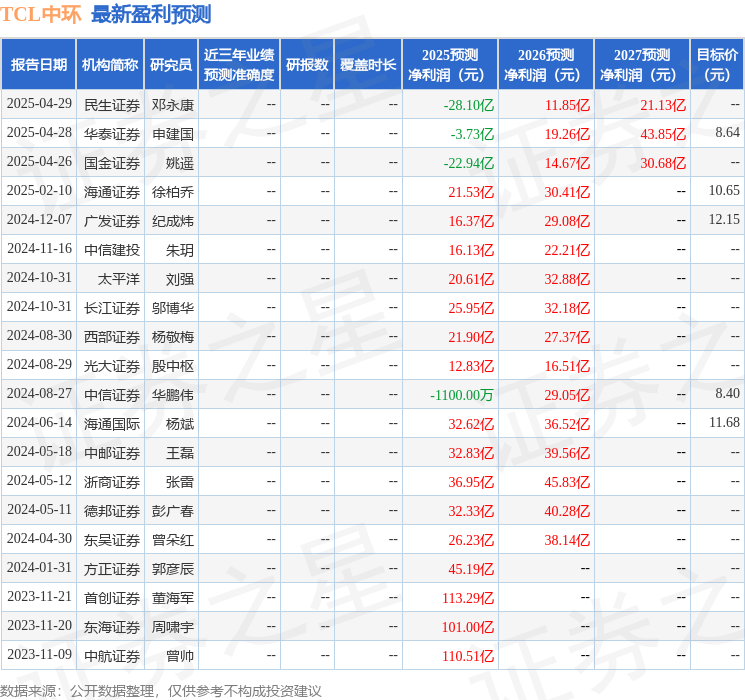Click the target price 8.40
The height and width of the screenshot is (700, 745).
pyautogui.click(x=727, y=393)
